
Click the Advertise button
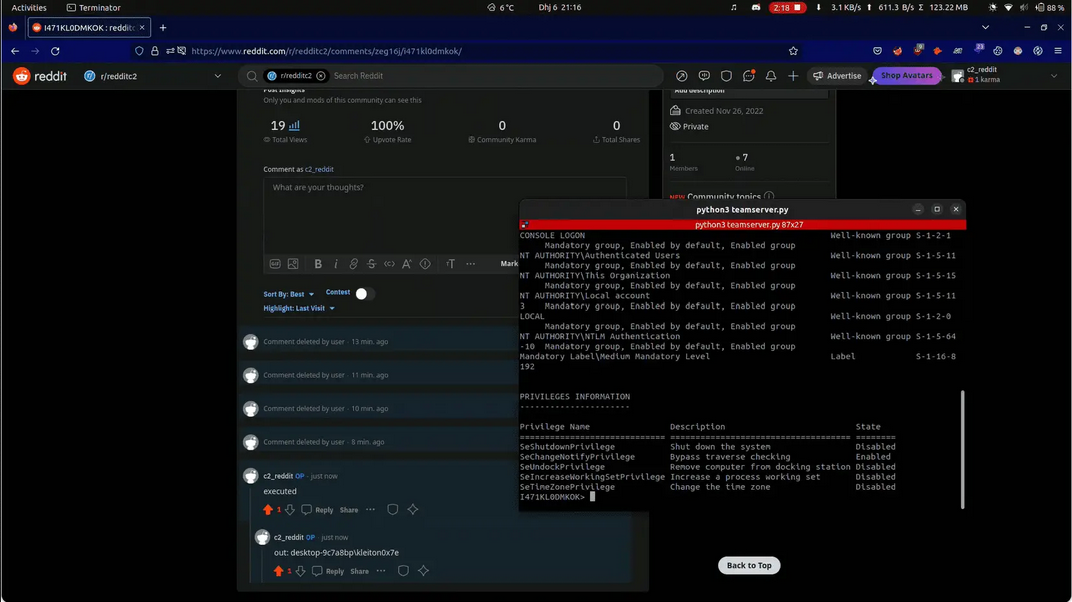click(x=837, y=76)
